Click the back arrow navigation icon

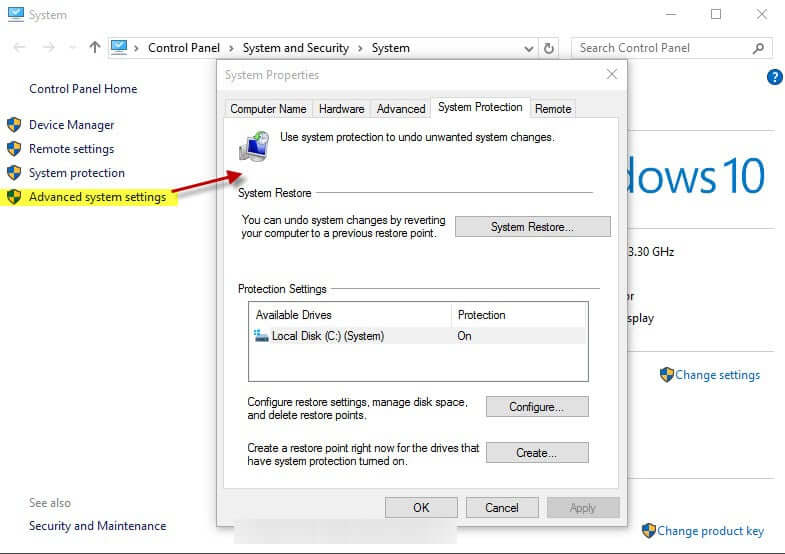[x=20, y=48]
